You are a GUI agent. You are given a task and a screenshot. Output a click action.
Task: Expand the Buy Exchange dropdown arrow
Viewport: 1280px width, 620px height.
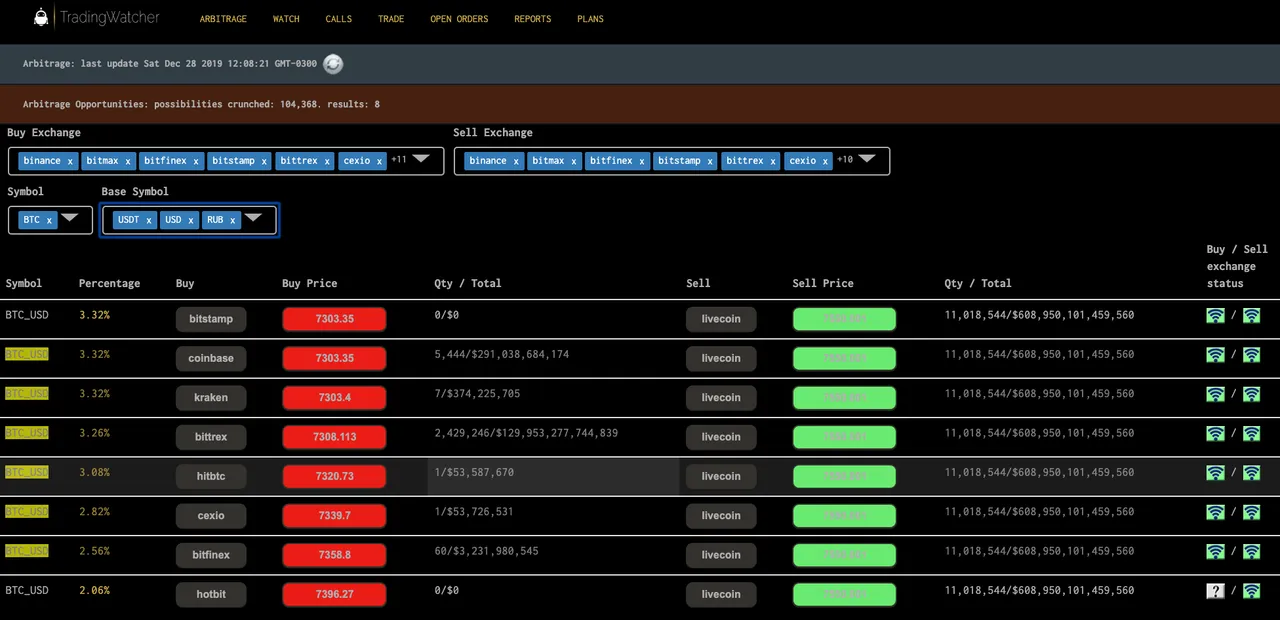[421, 159]
